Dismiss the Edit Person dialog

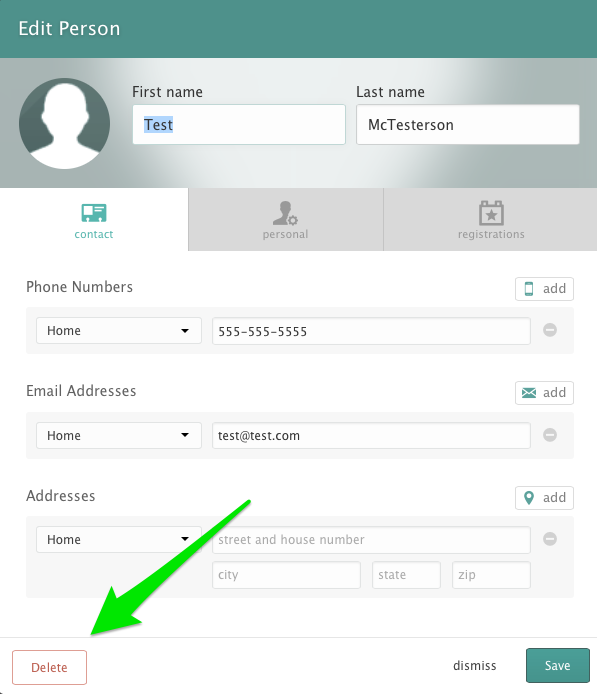[474, 666]
